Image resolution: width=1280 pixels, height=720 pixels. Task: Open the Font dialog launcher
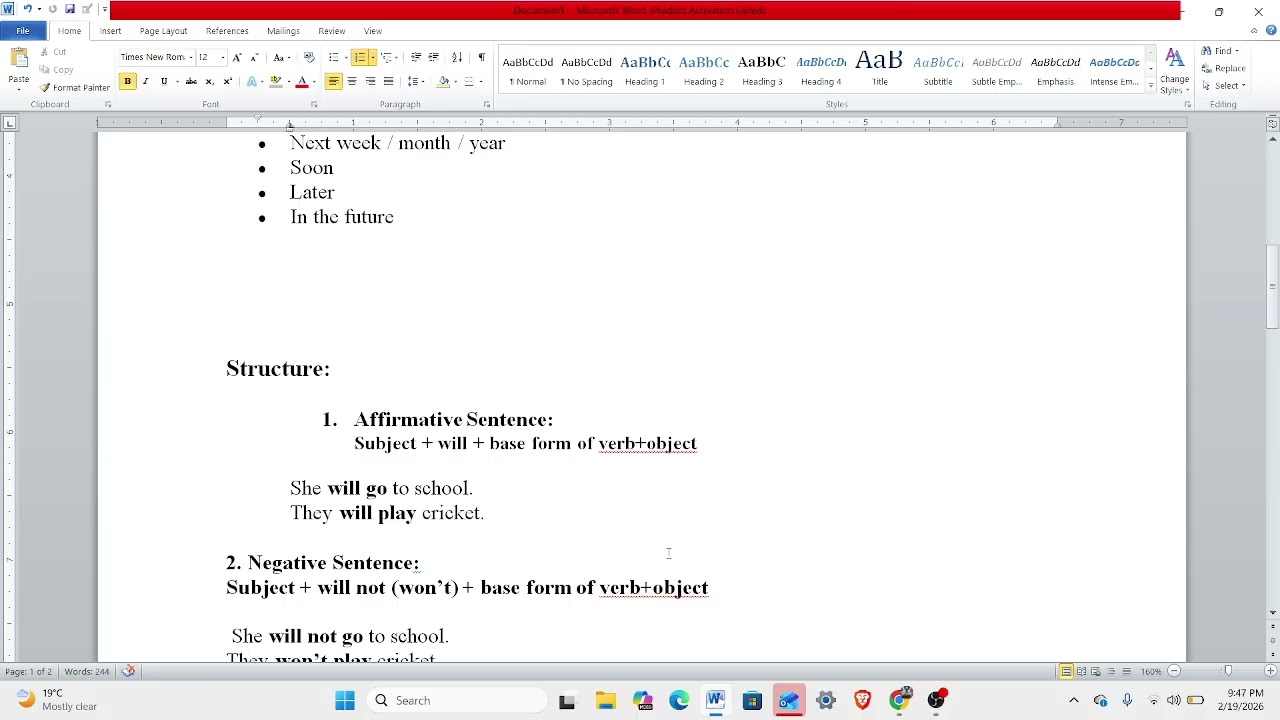313,104
